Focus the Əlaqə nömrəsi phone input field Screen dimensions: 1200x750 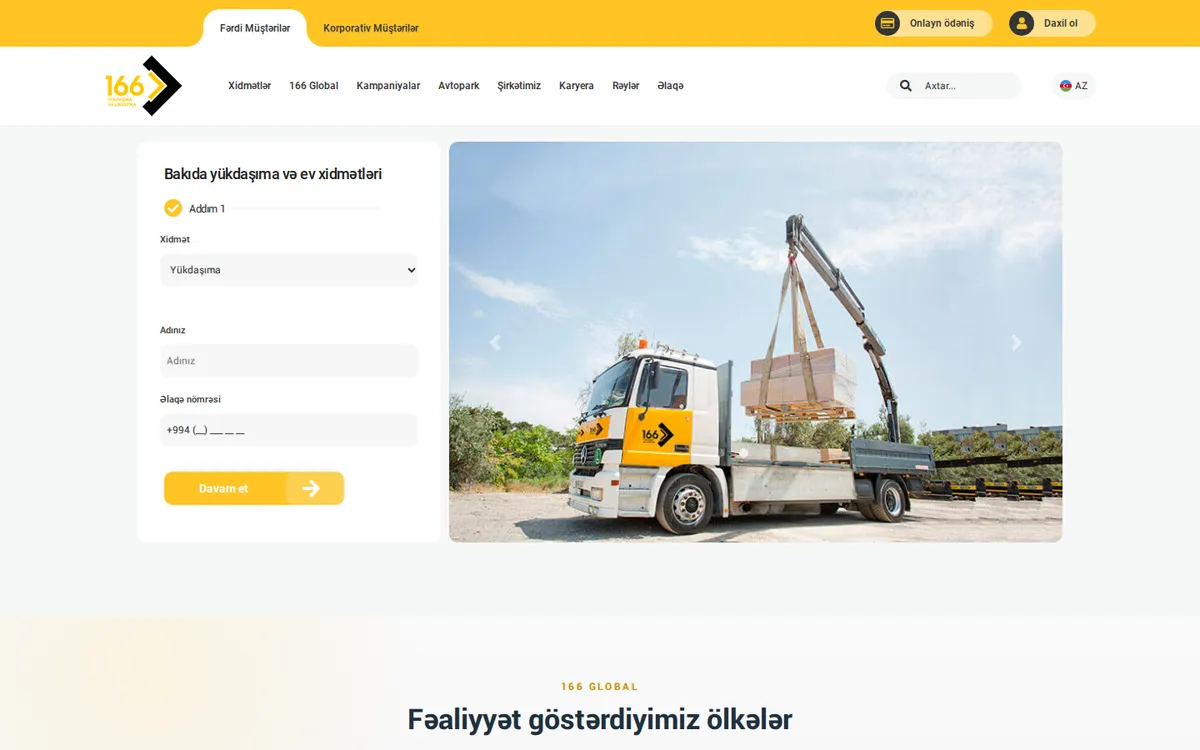[289, 430]
